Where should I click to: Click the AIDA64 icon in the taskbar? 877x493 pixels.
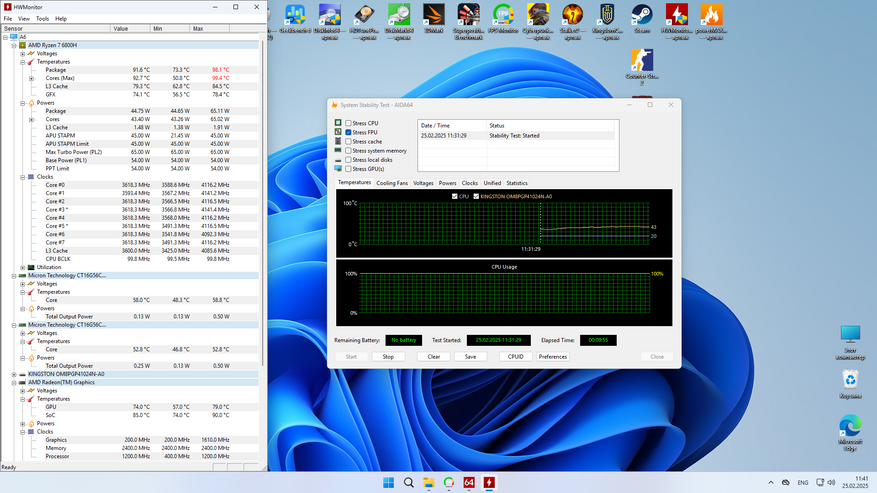469,483
